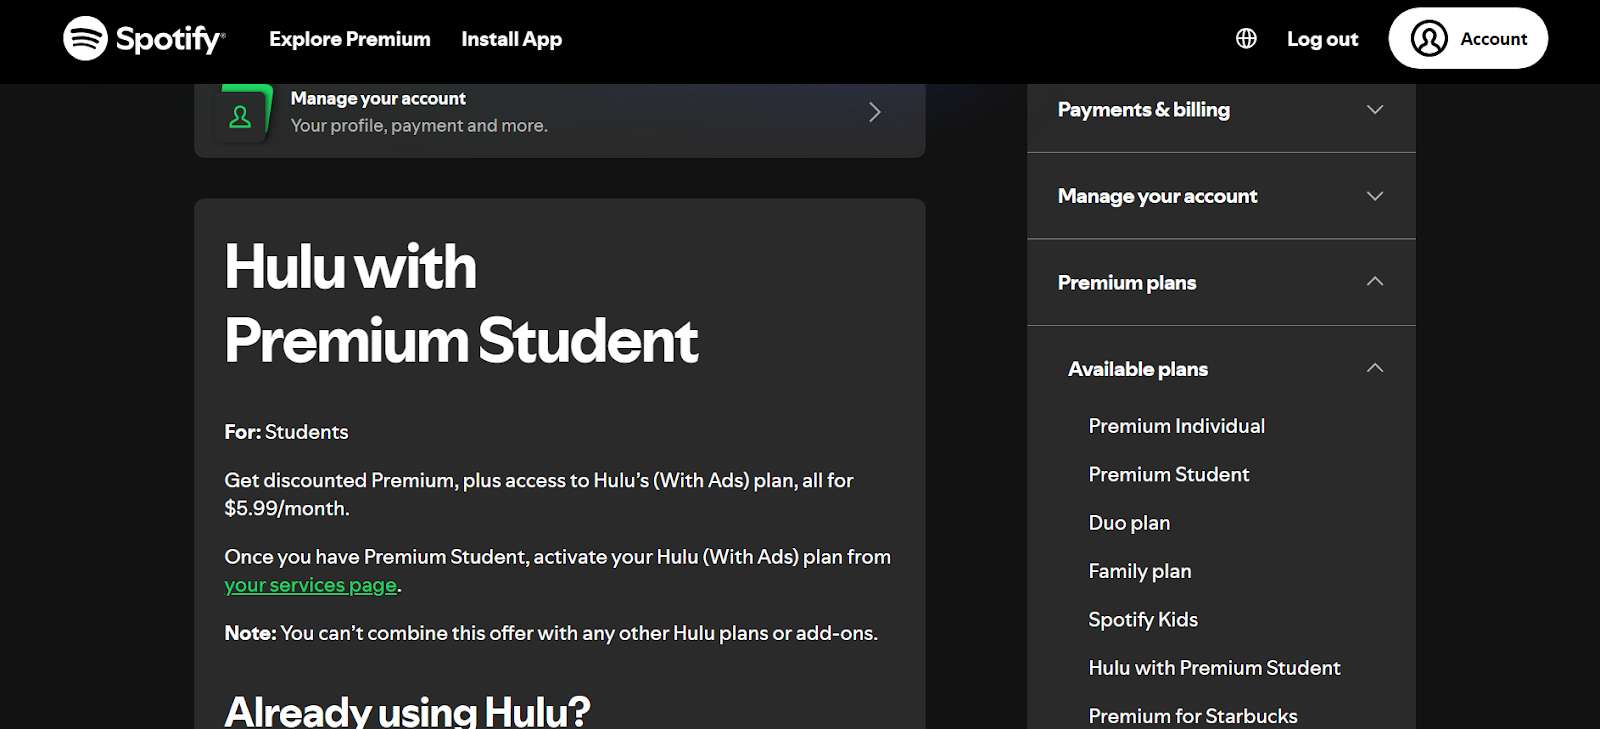The width and height of the screenshot is (1600, 729).
Task: Open the language globe icon
Action: 1246,39
